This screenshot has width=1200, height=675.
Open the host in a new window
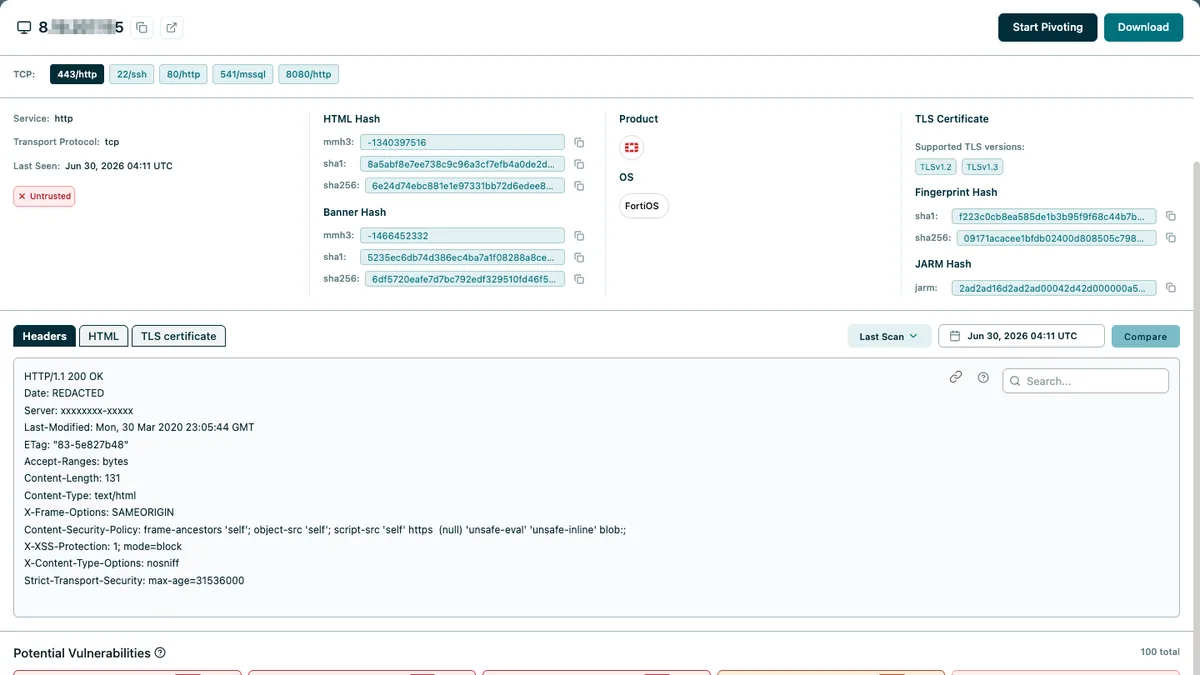coord(171,28)
